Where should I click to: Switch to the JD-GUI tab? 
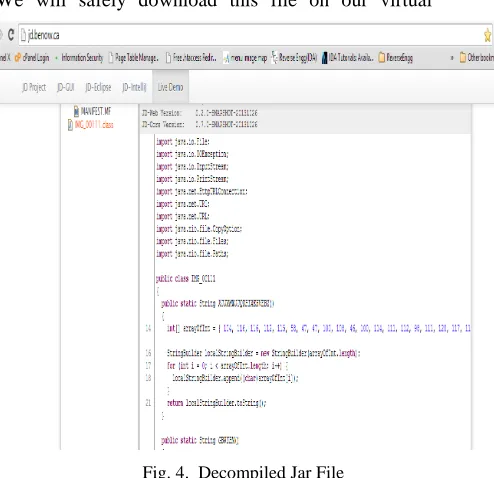pyautogui.click(x=65, y=87)
